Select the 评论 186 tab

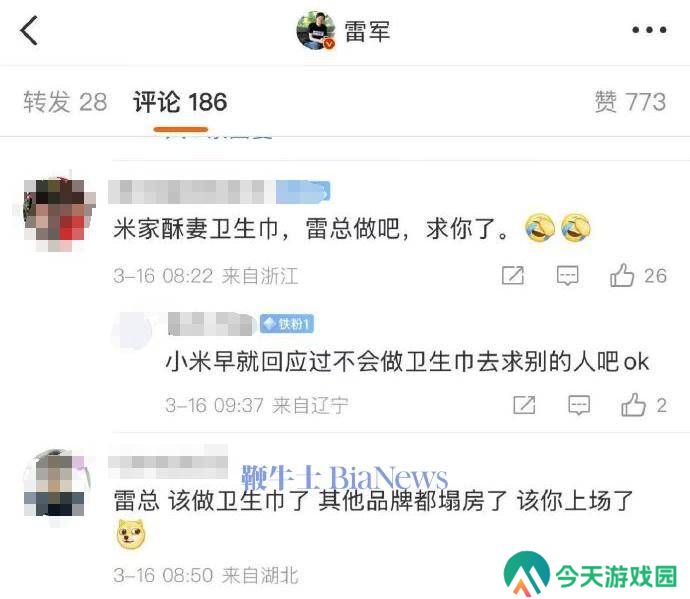pyautogui.click(x=180, y=102)
